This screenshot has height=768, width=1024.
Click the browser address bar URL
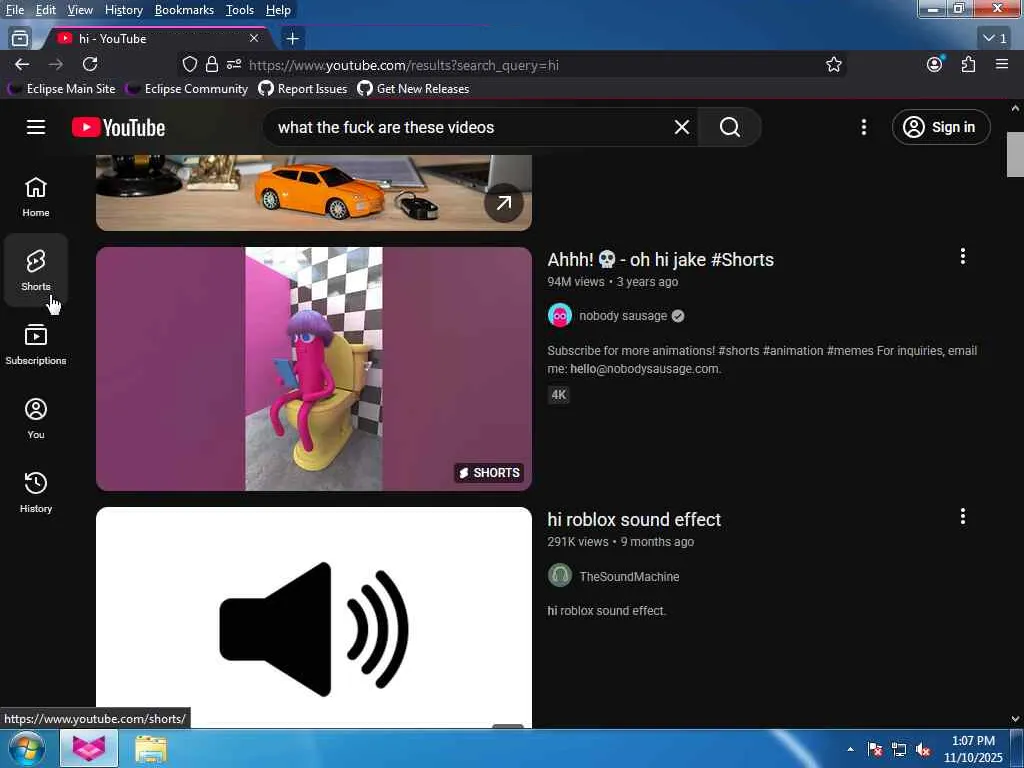point(403,65)
